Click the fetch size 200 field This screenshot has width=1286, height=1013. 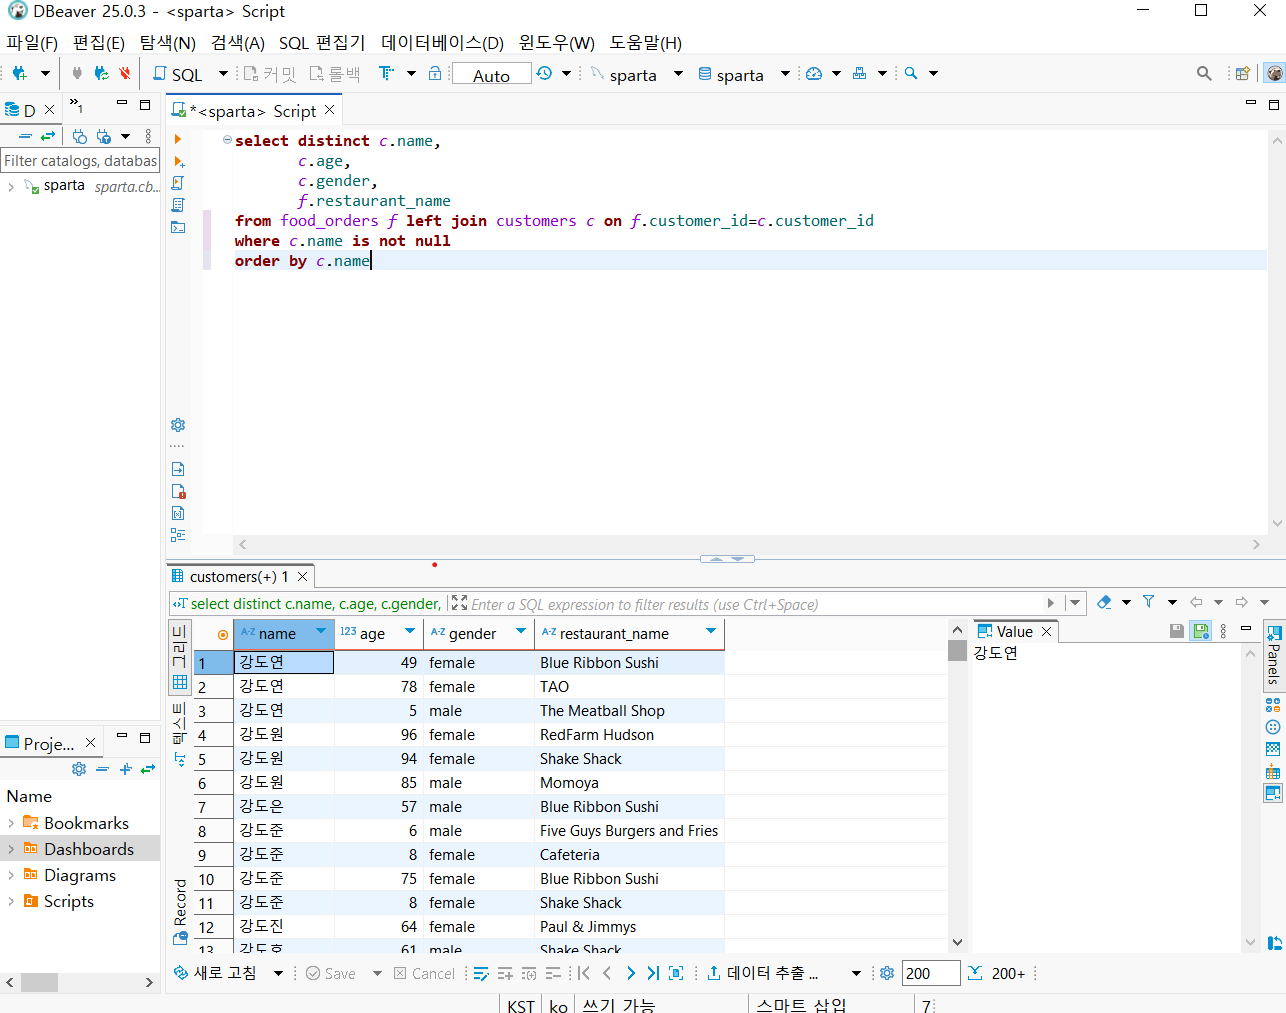(x=931, y=973)
